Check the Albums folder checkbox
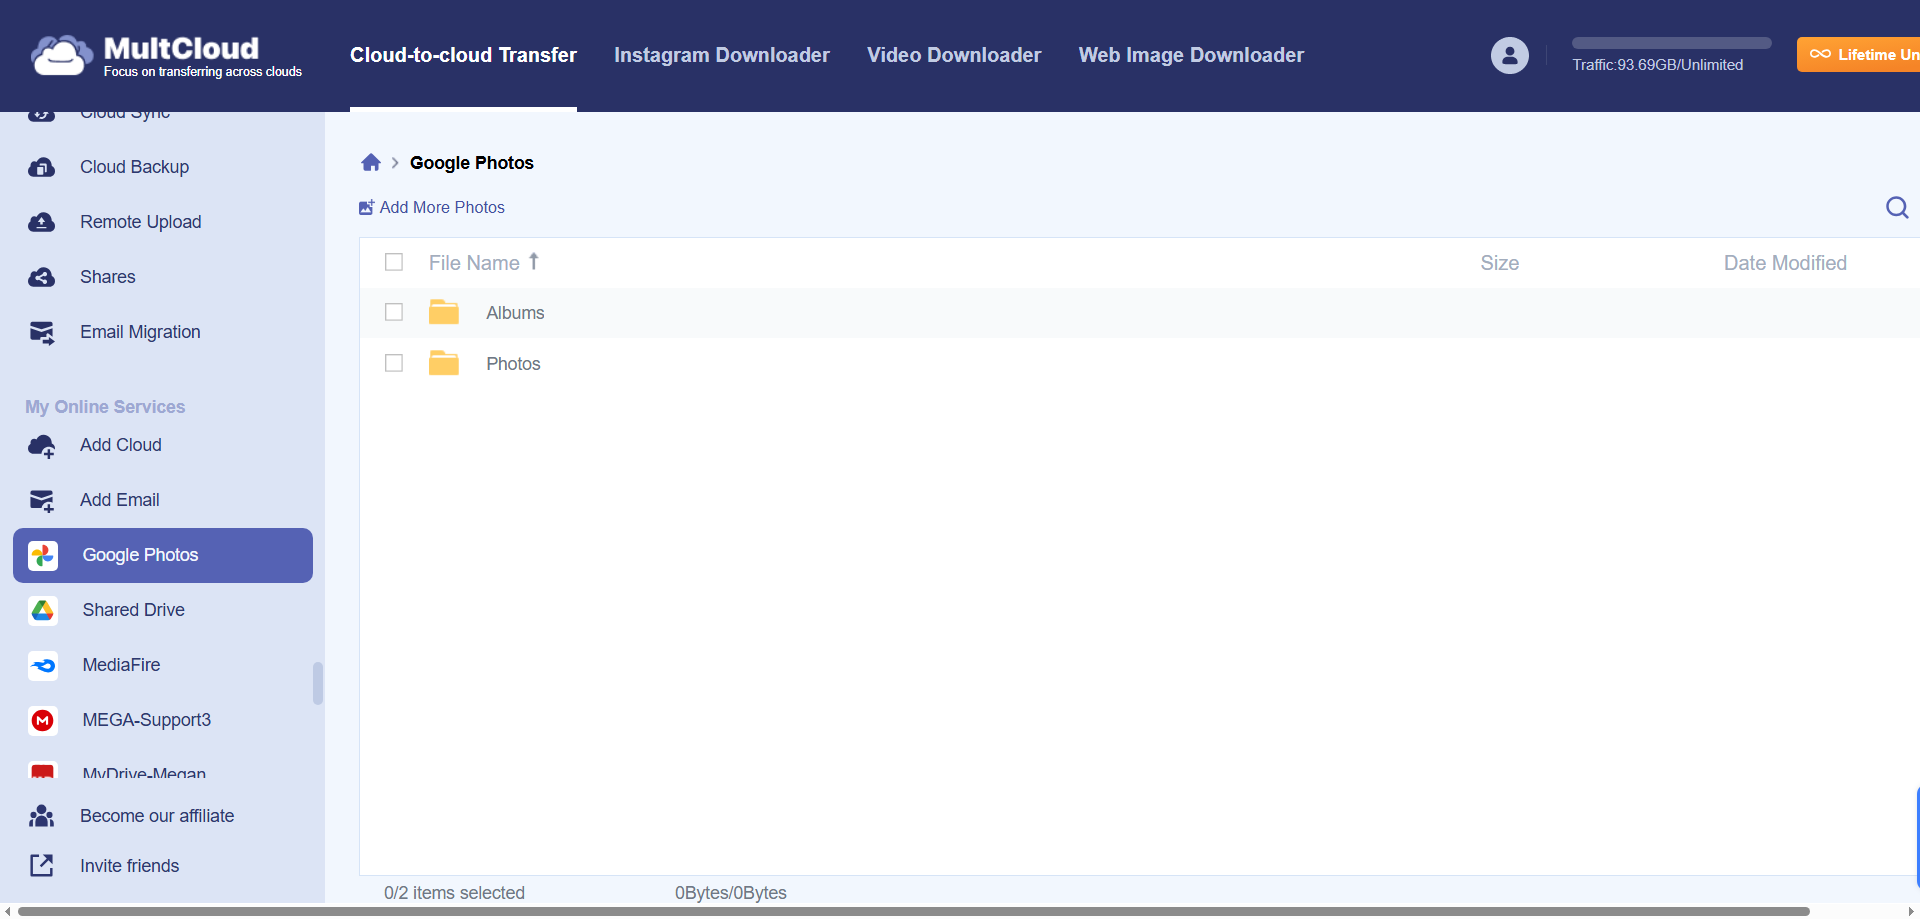The width and height of the screenshot is (1920, 919). pos(394,312)
